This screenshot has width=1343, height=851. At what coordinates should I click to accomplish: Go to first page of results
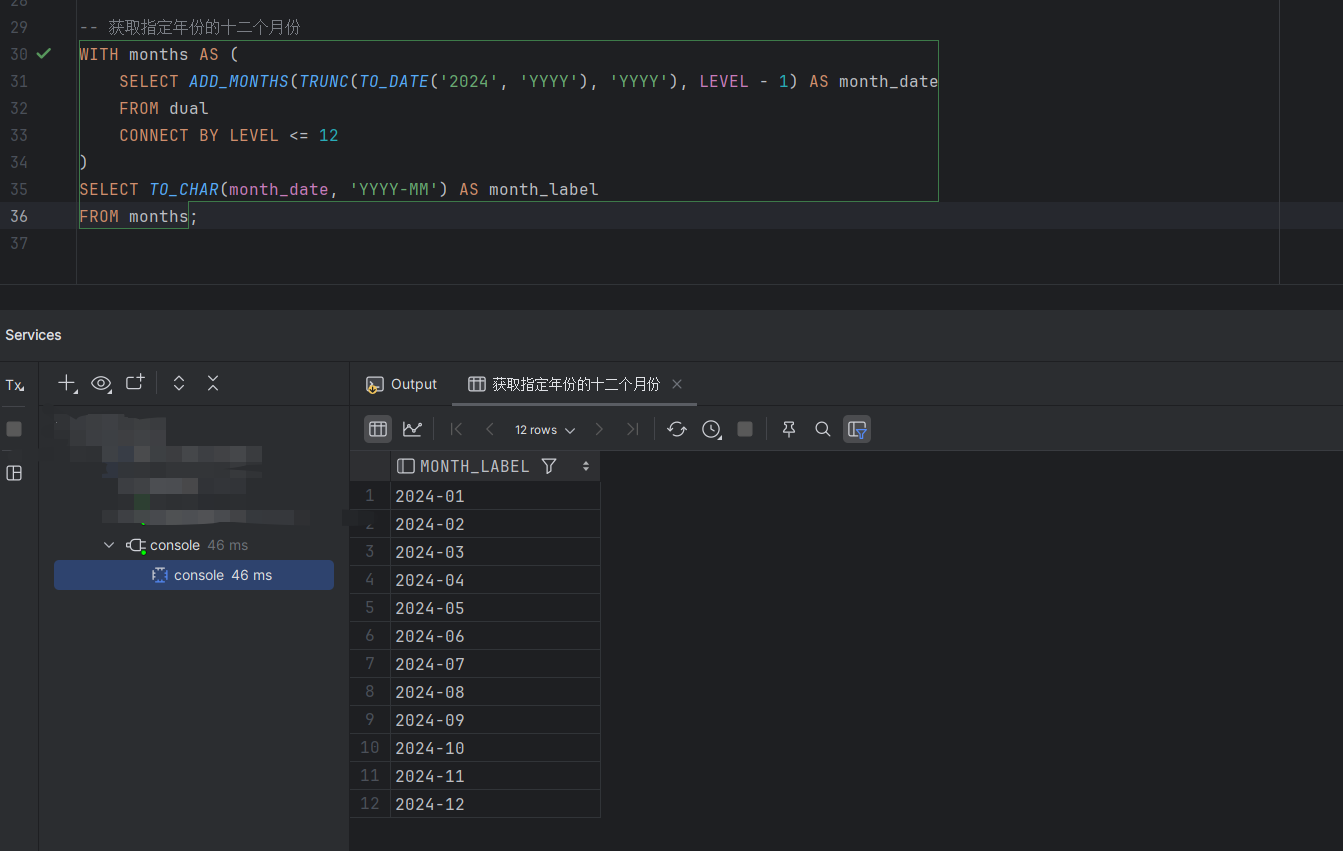tap(456, 429)
